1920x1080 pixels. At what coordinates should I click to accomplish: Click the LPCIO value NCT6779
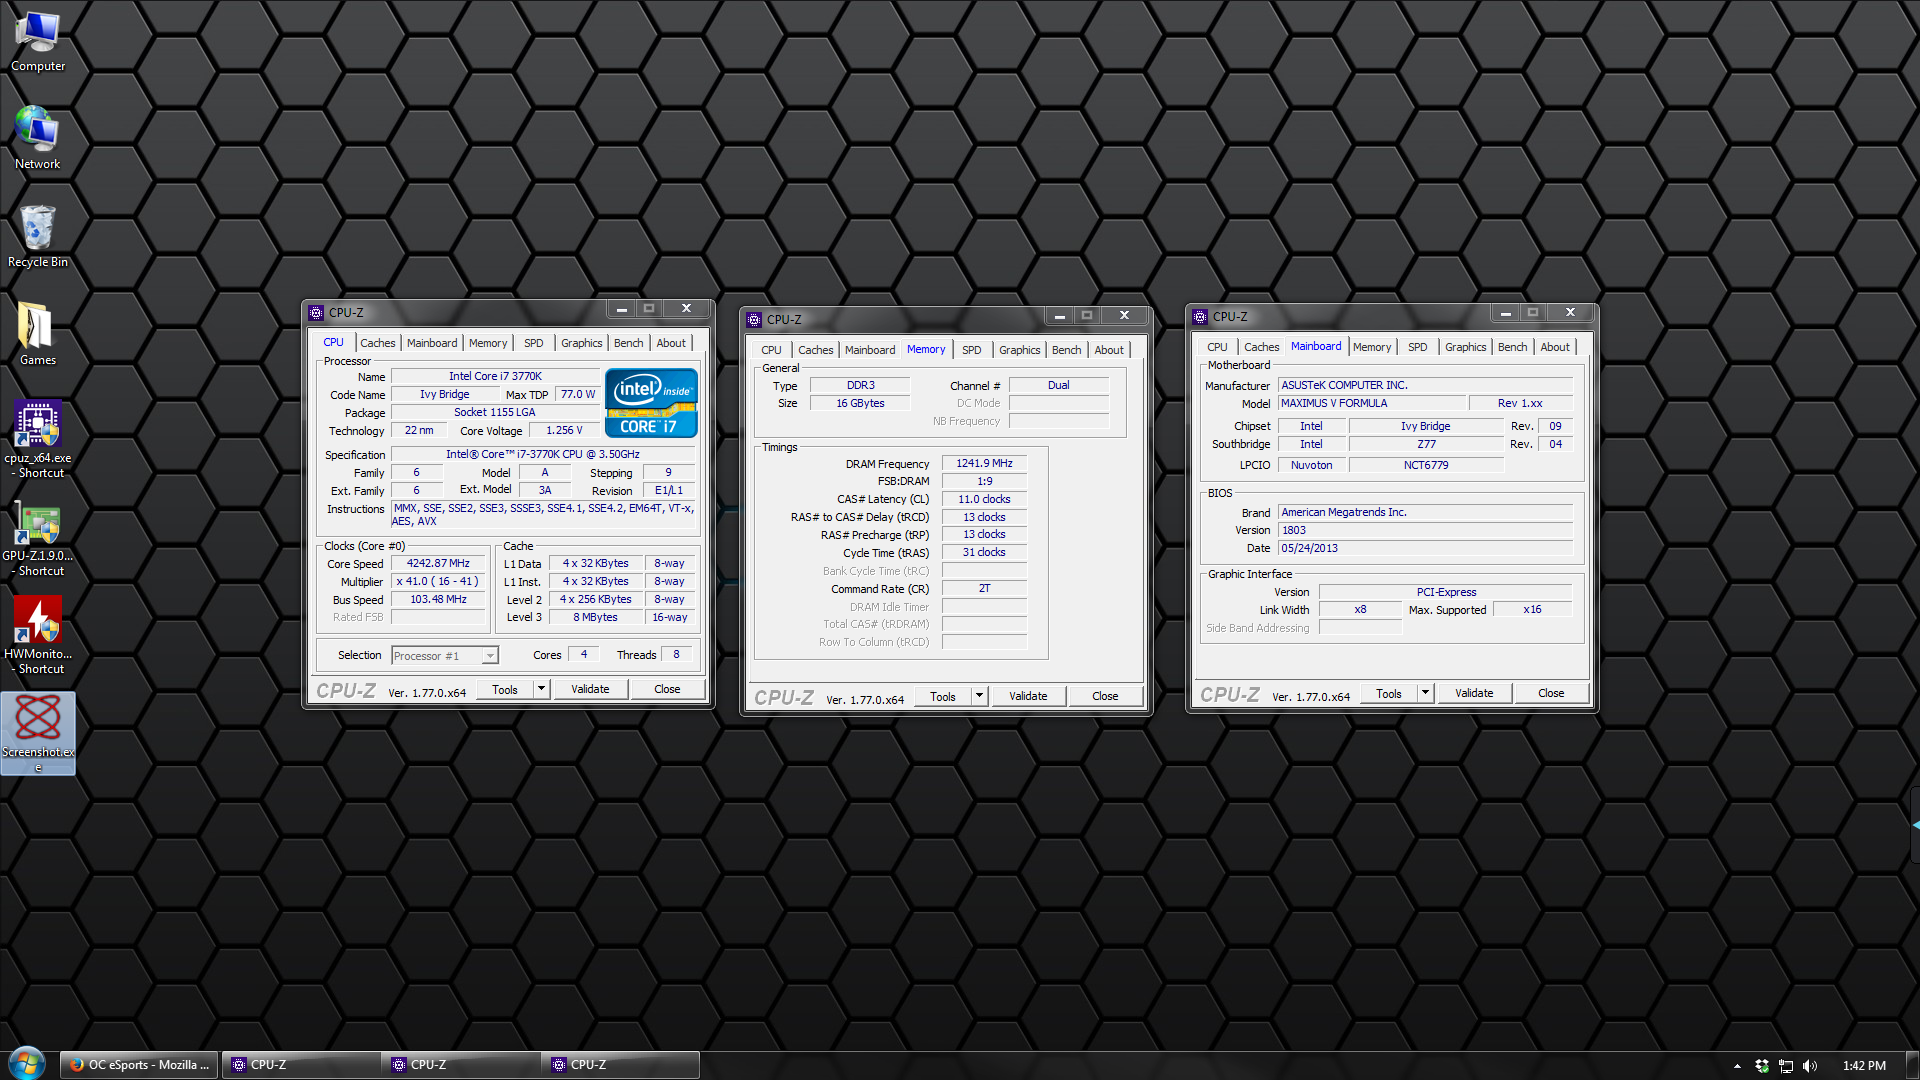tap(1426, 466)
